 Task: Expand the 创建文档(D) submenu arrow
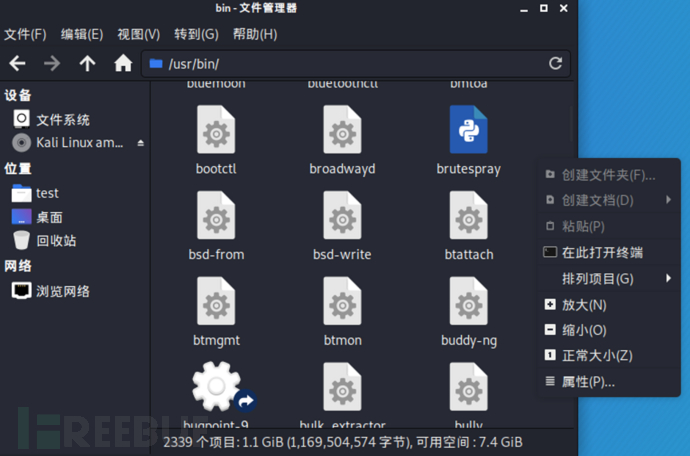pyautogui.click(x=668, y=200)
